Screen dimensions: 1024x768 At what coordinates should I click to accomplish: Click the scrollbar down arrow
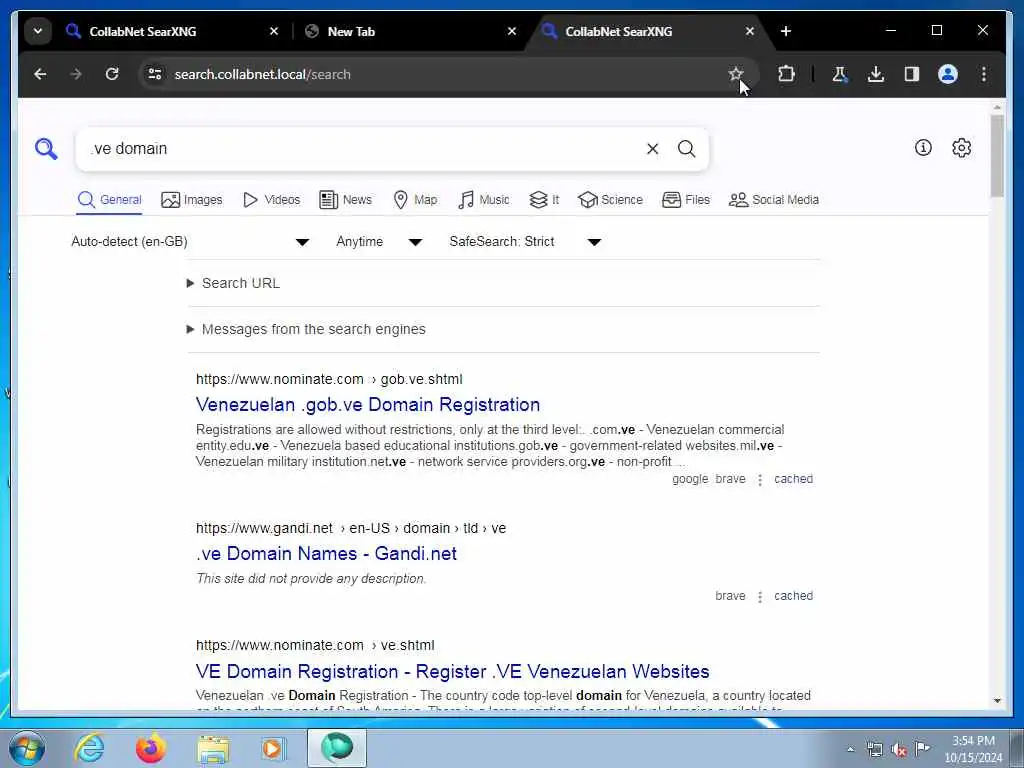point(997,700)
